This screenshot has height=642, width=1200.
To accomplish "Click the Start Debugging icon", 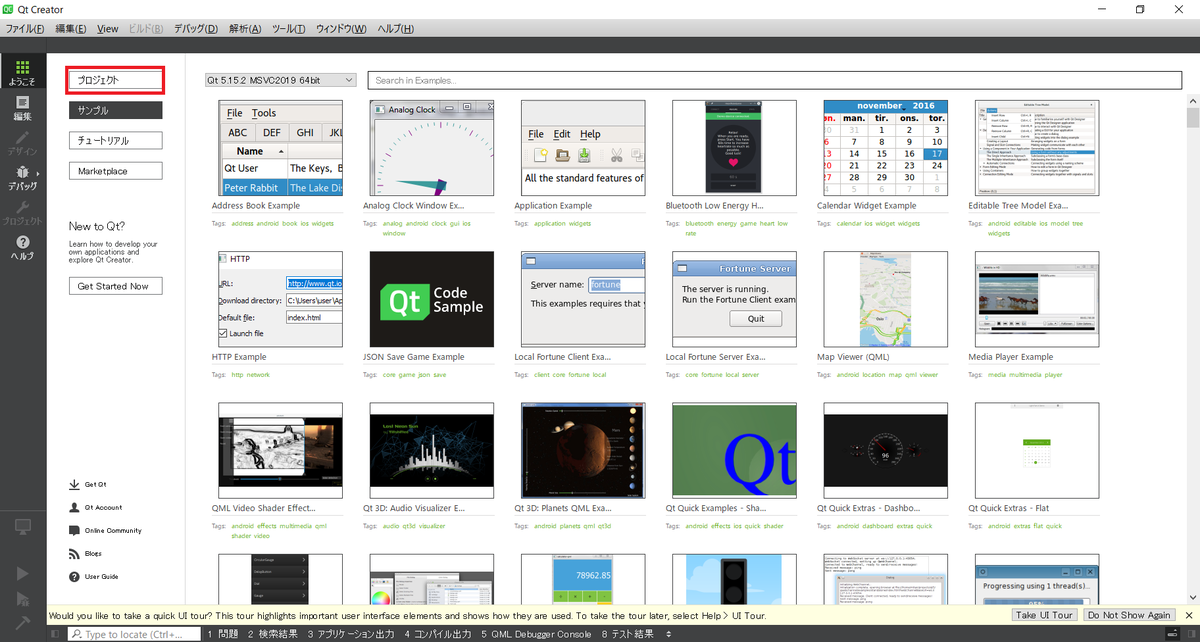I will [23, 599].
